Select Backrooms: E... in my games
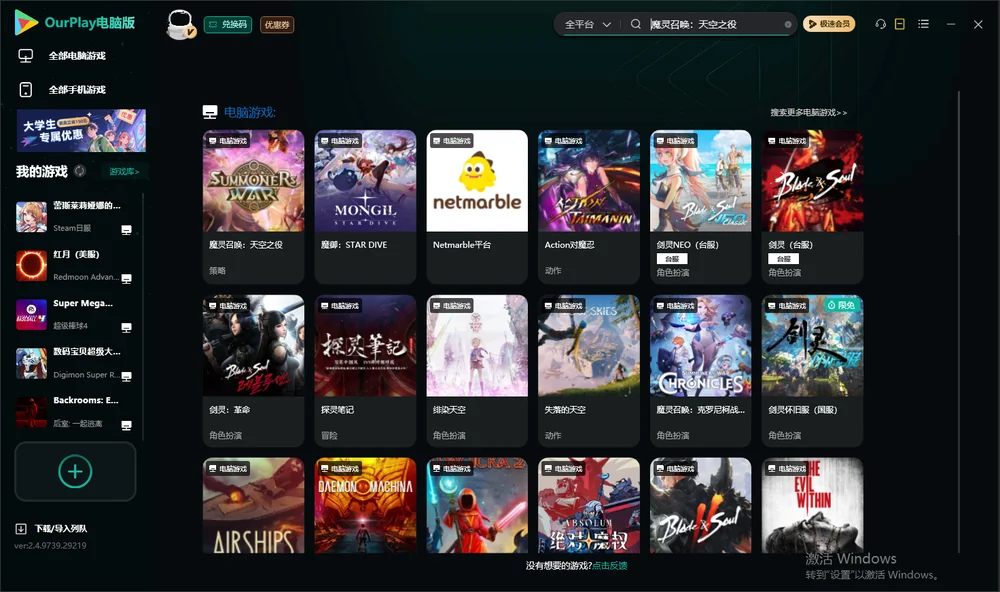The width and height of the screenshot is (1000, 592). 75,412
